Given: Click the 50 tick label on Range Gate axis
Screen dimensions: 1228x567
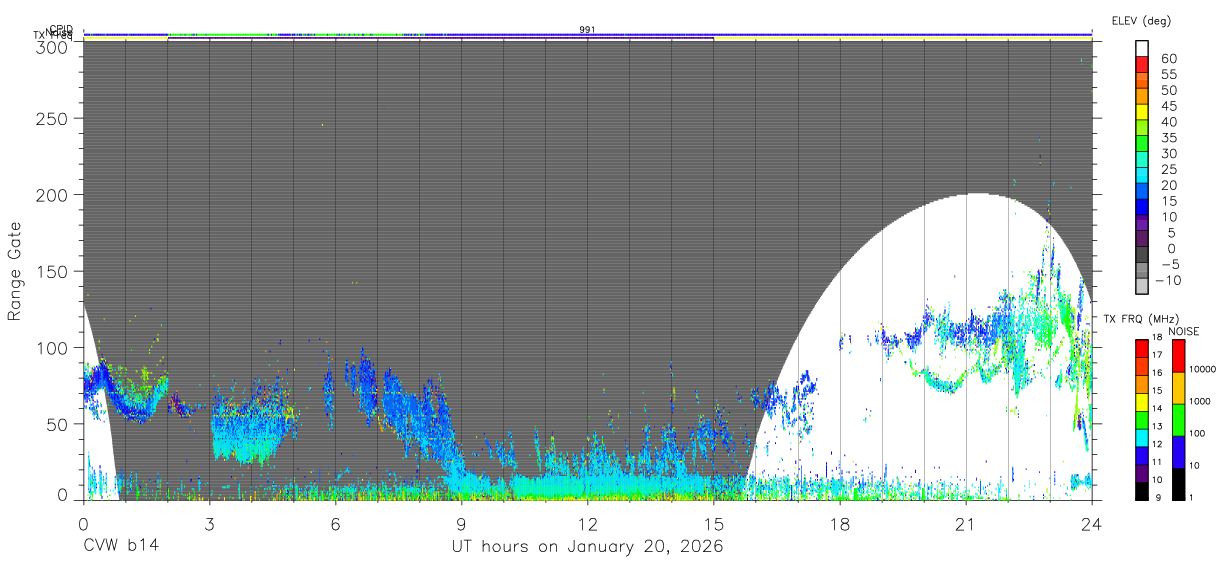Looking at the screenshot, I should 57,424.
